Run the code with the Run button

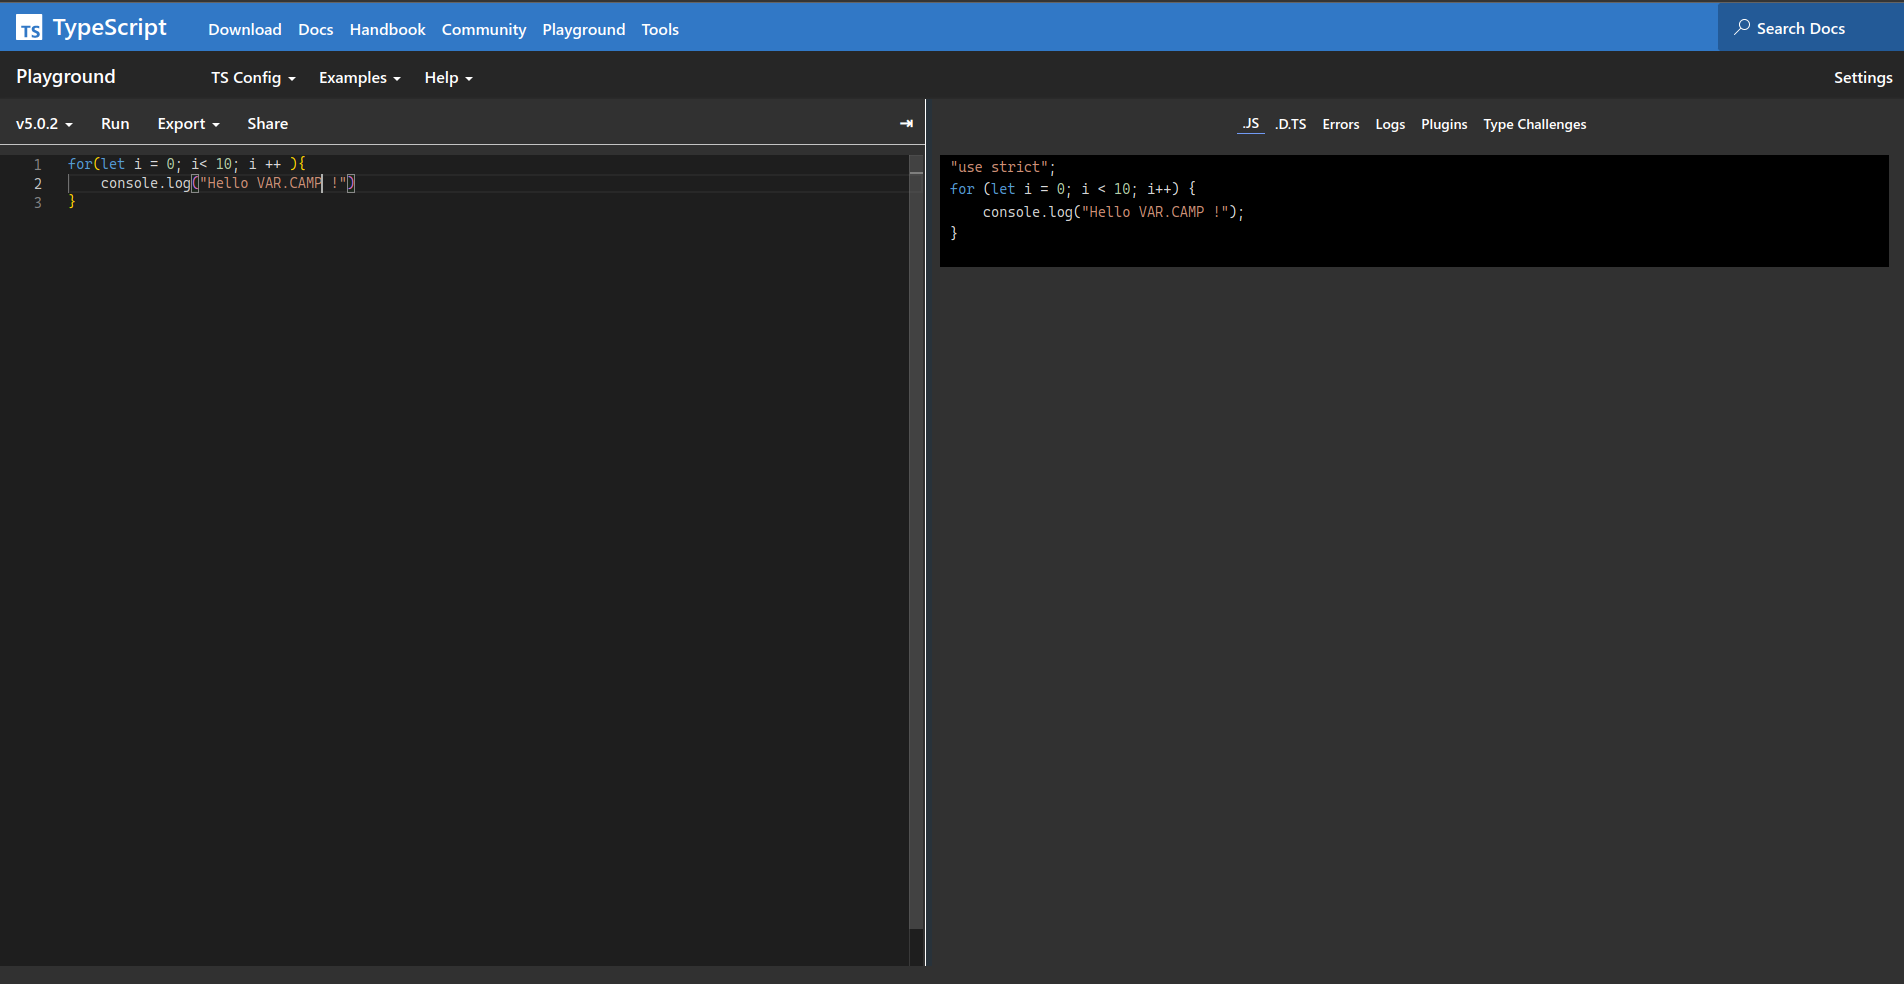[115, 124]
